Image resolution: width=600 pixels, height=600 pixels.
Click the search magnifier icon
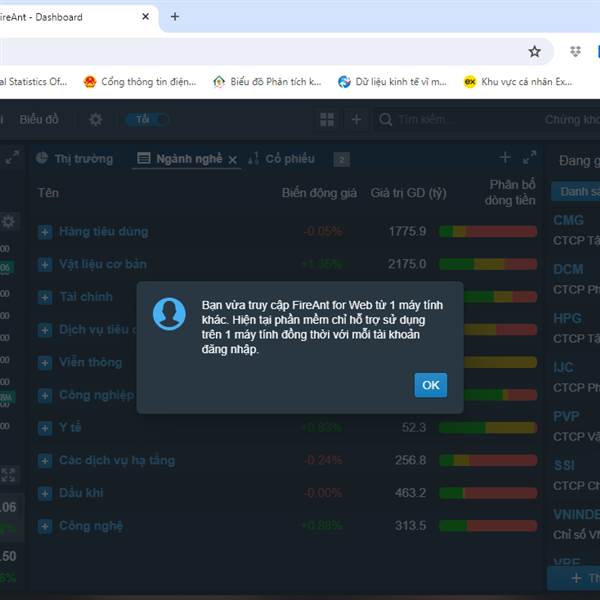point(385,120)
